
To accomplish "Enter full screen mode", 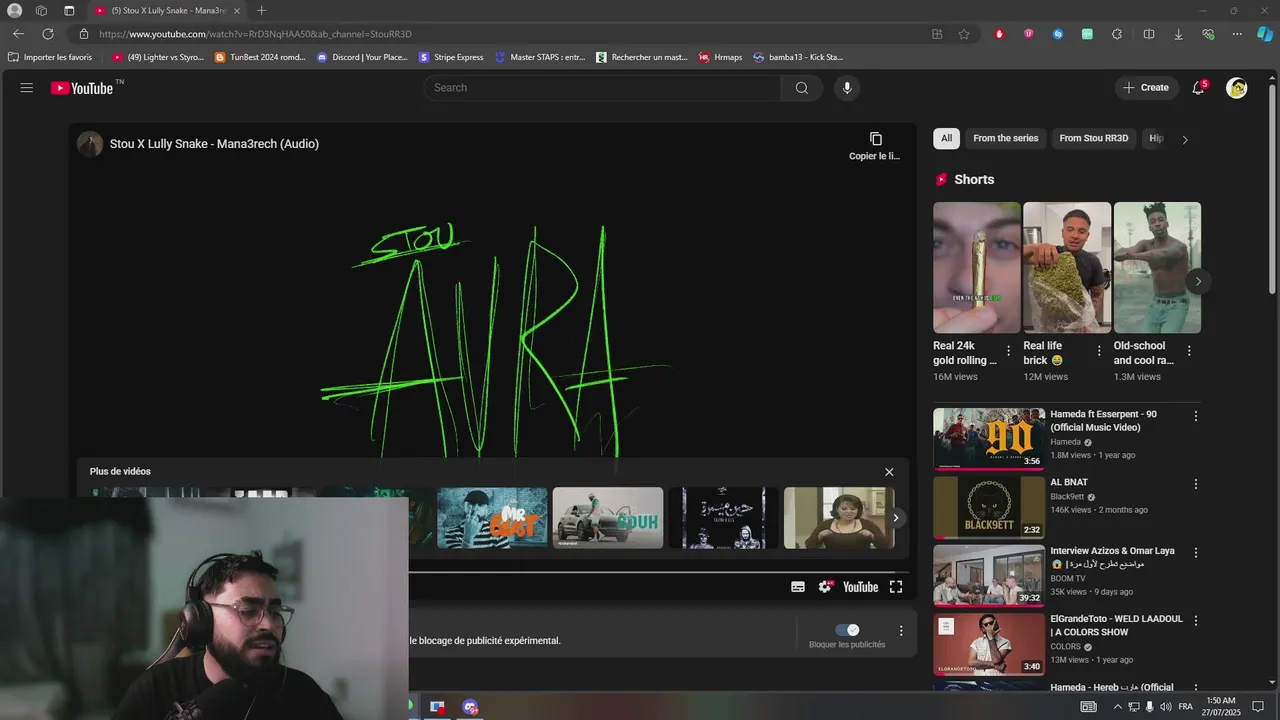I will click(896, 587).
